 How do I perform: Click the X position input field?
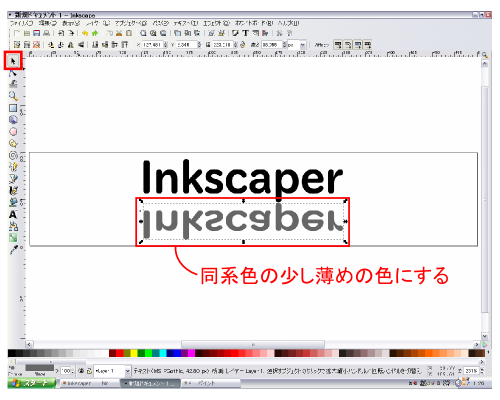pos(152,45)
